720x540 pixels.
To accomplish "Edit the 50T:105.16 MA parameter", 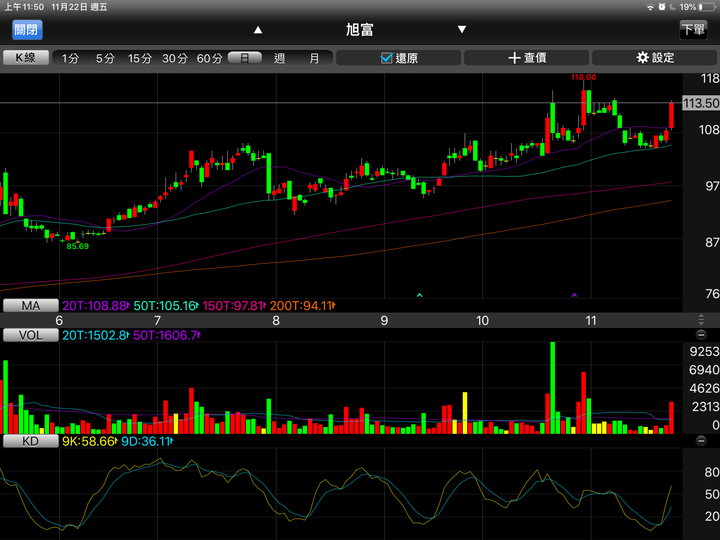I will point(166,305).
